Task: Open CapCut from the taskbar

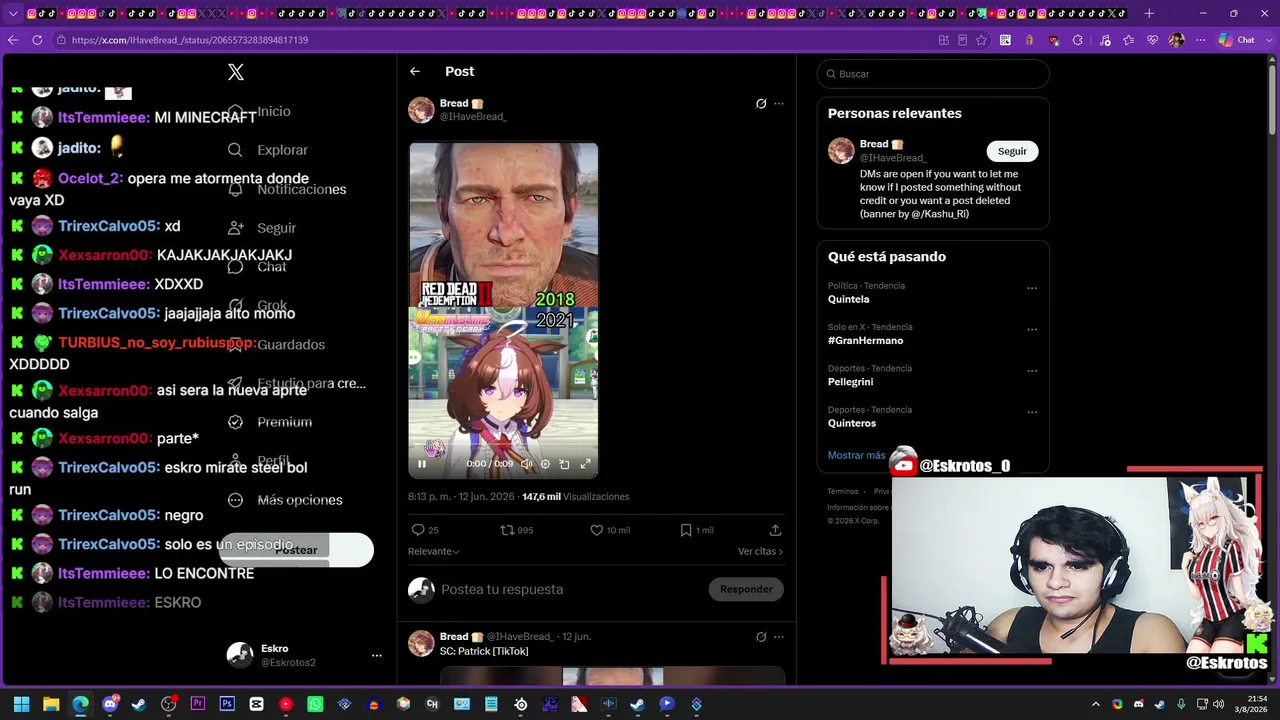Action: point(257,704)
